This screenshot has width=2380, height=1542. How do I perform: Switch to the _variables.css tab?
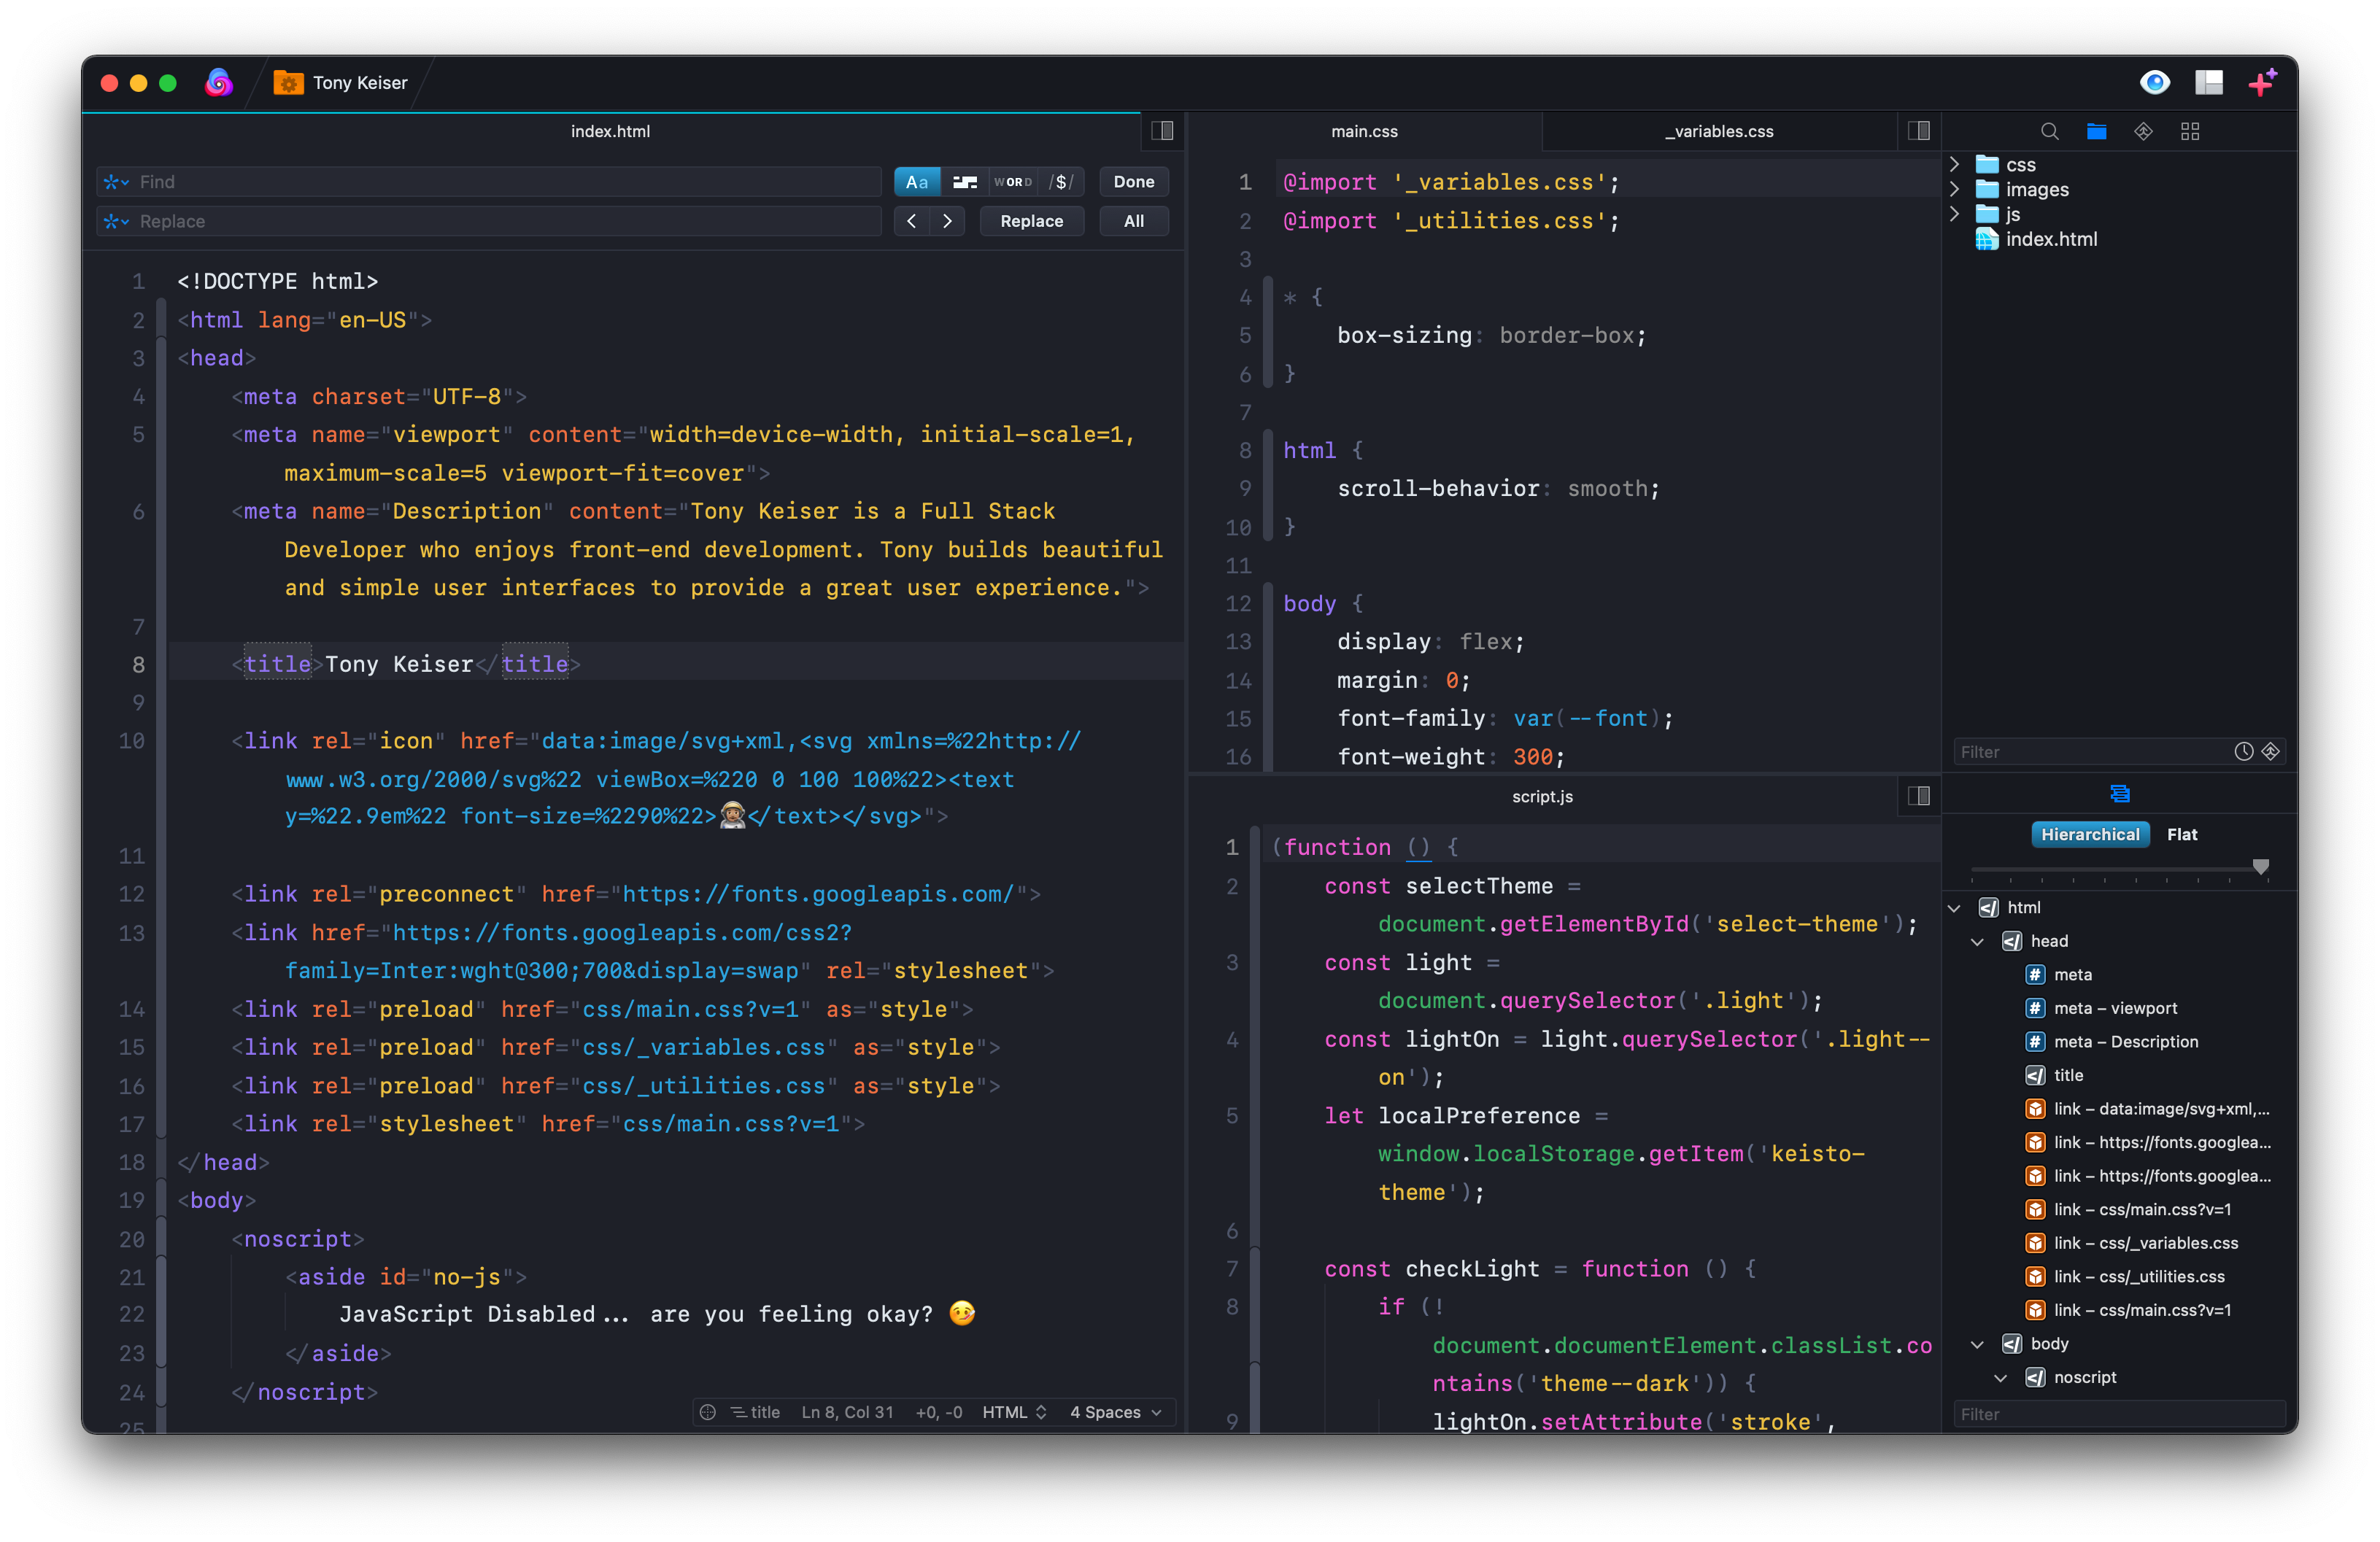1718,131
